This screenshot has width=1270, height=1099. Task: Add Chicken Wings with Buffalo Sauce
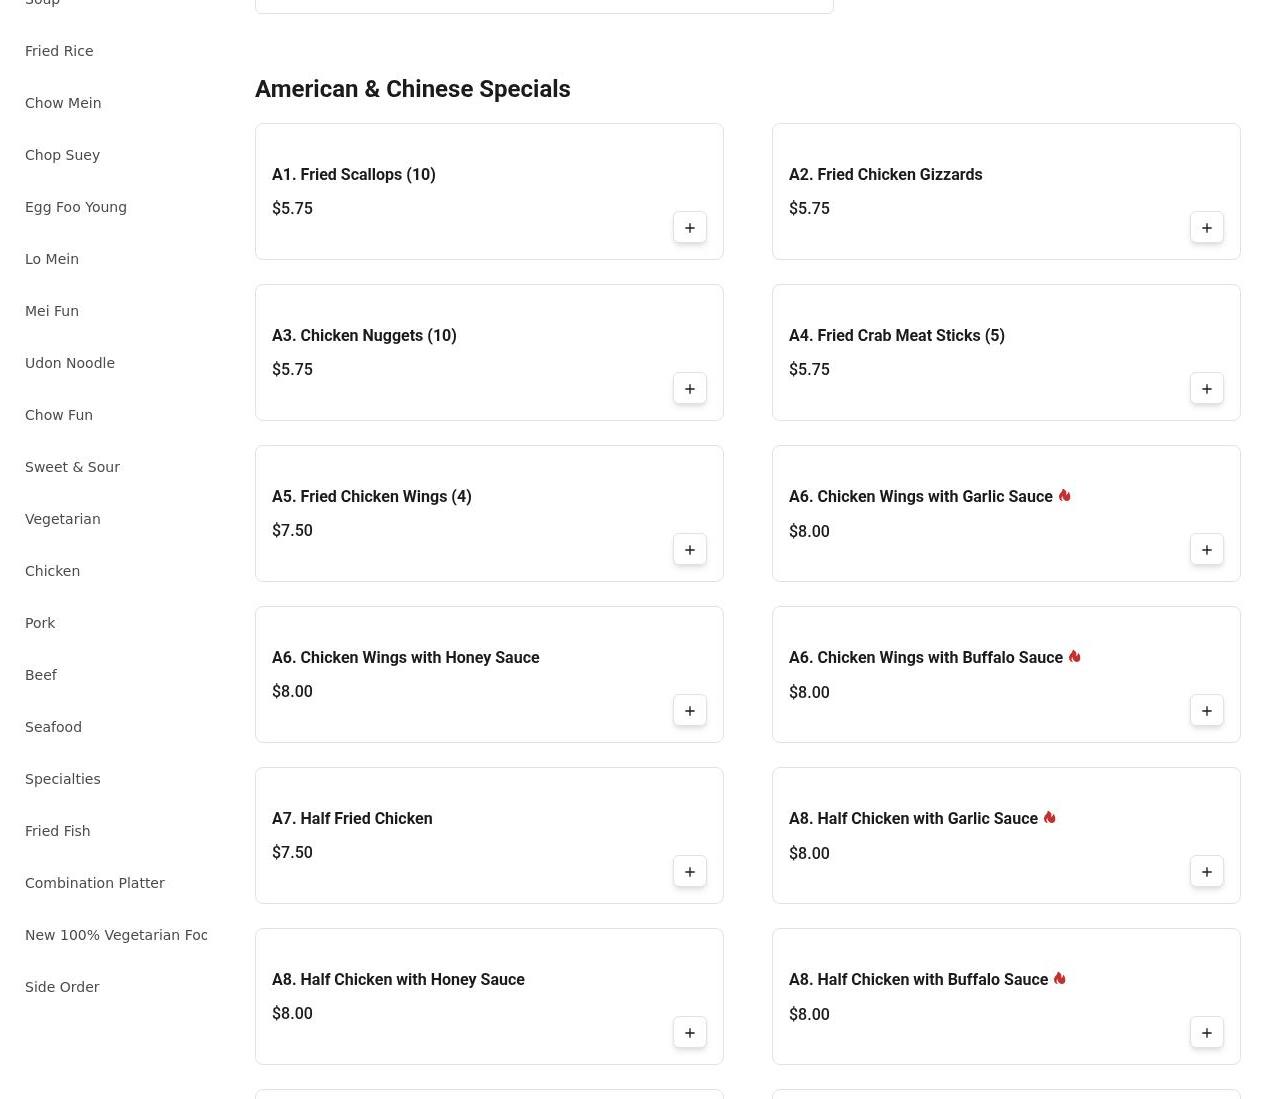coord(1206,711)
